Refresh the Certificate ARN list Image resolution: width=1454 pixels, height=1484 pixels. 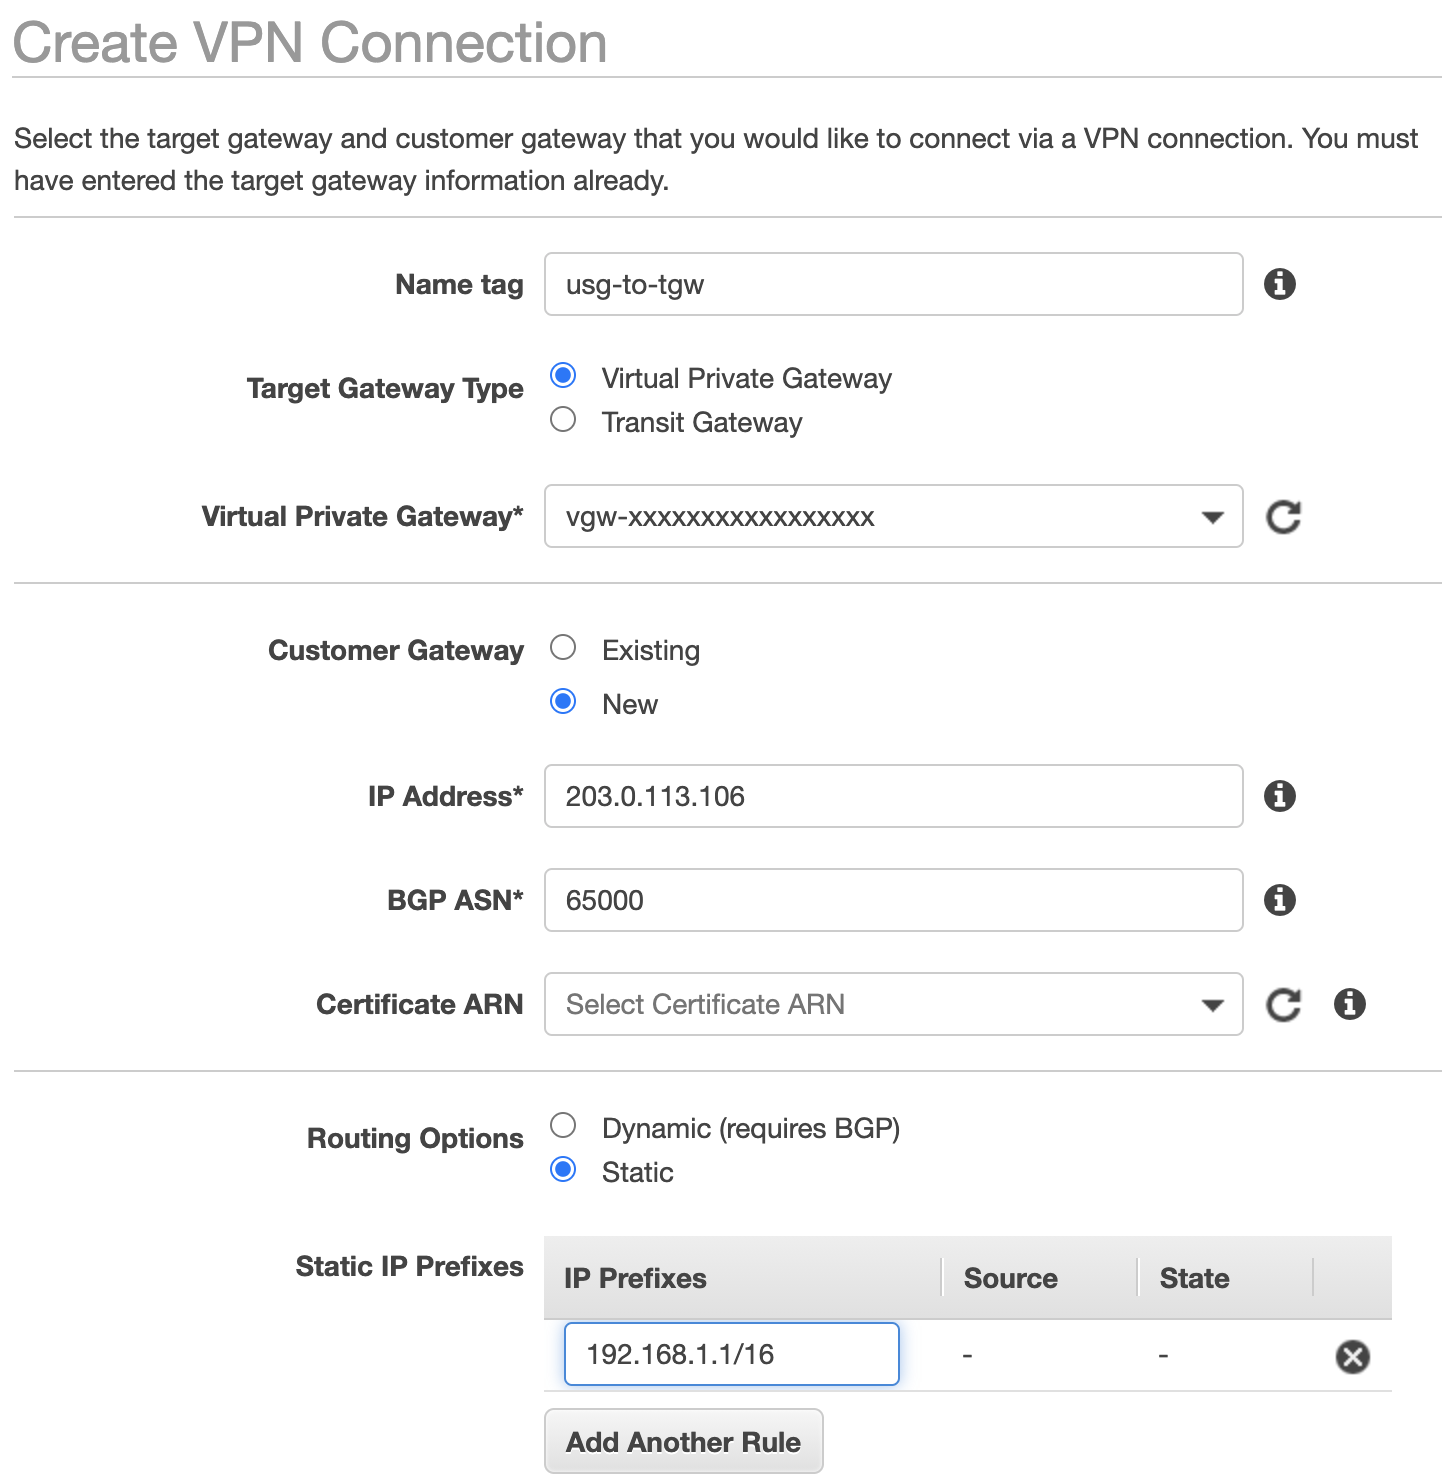[1283, 1004]
